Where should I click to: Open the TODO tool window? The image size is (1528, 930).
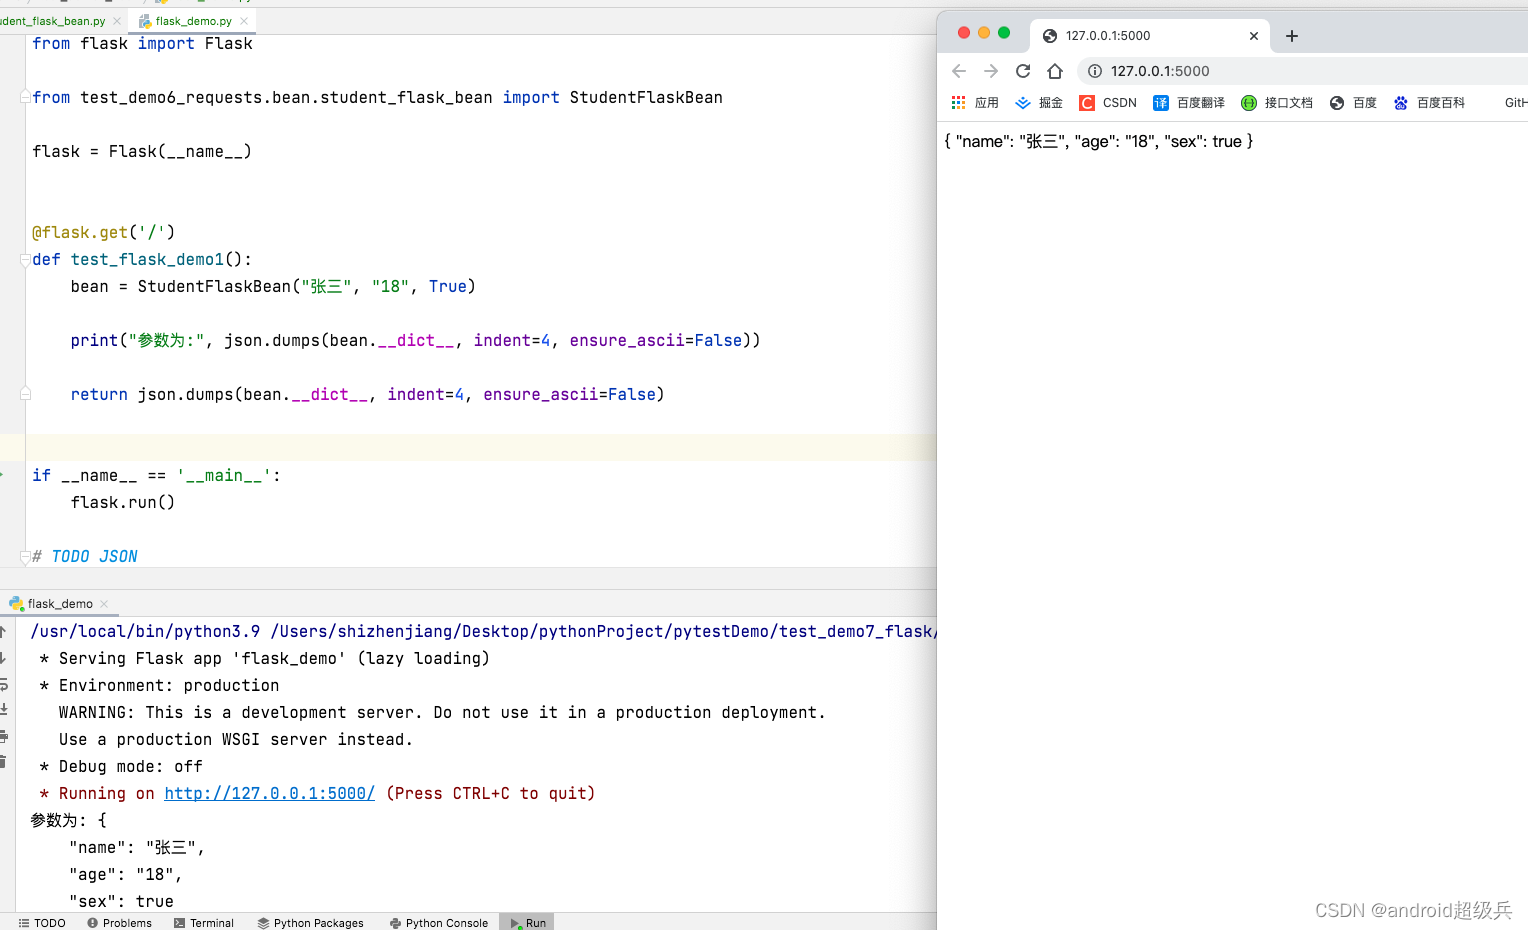[42, 923]
